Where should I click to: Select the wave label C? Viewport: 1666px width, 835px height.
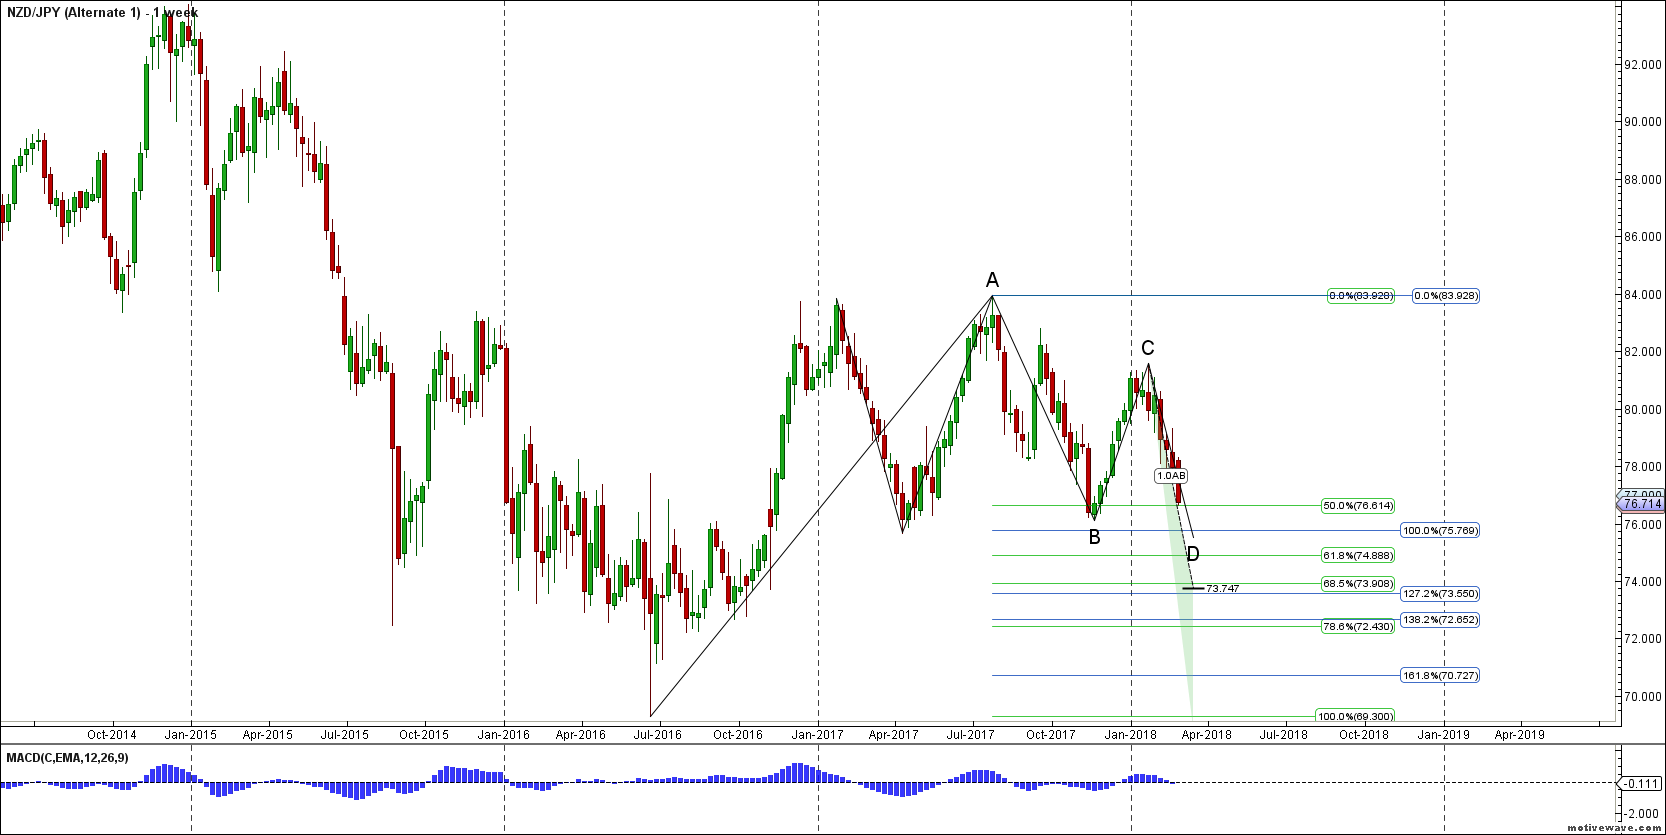(x=1148, y=348)
